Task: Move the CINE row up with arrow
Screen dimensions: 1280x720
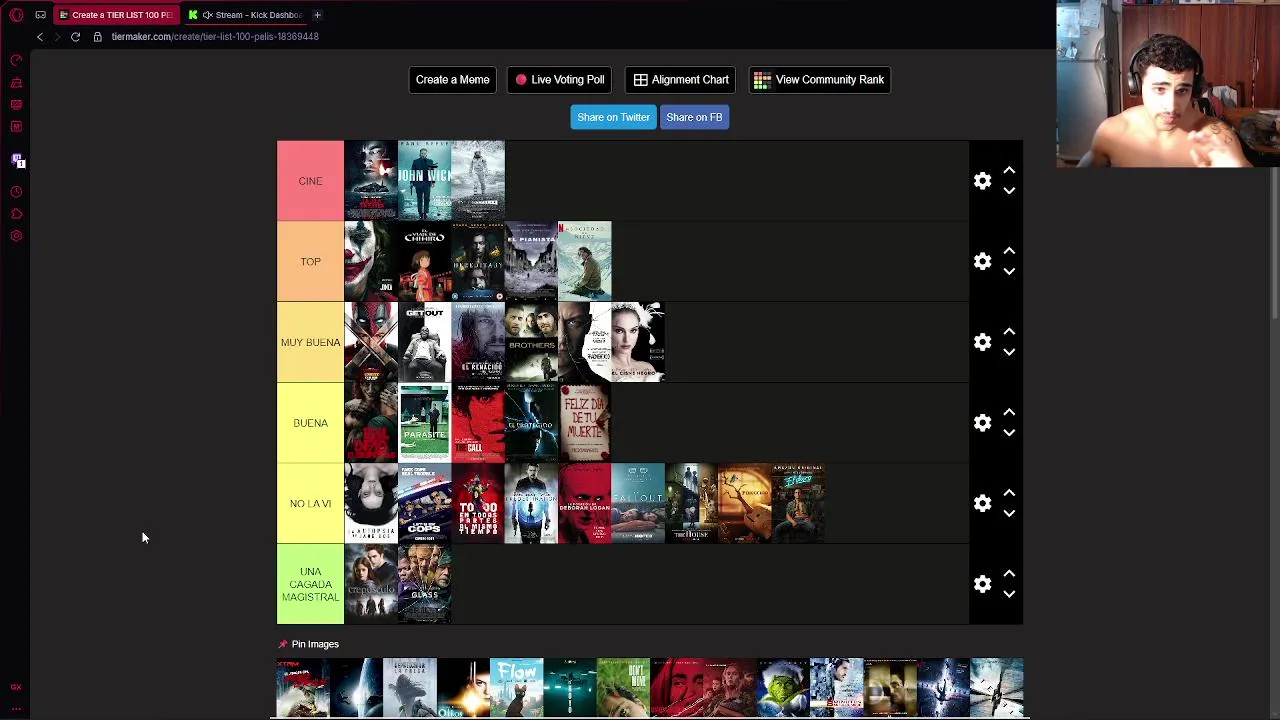Action: 1009,171
